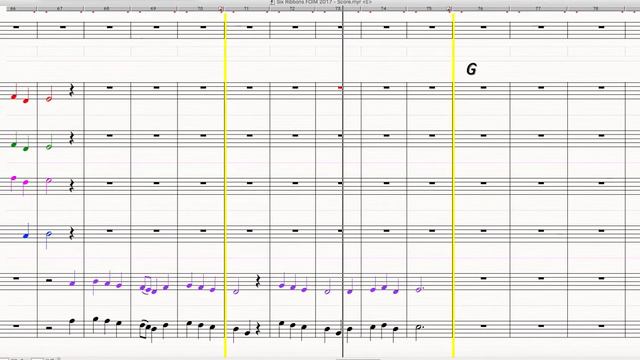Image resolution: width=640 pixels, height=360 pixels.
Task: Click measure number 77 in the ruler
Action: point(538,9)
